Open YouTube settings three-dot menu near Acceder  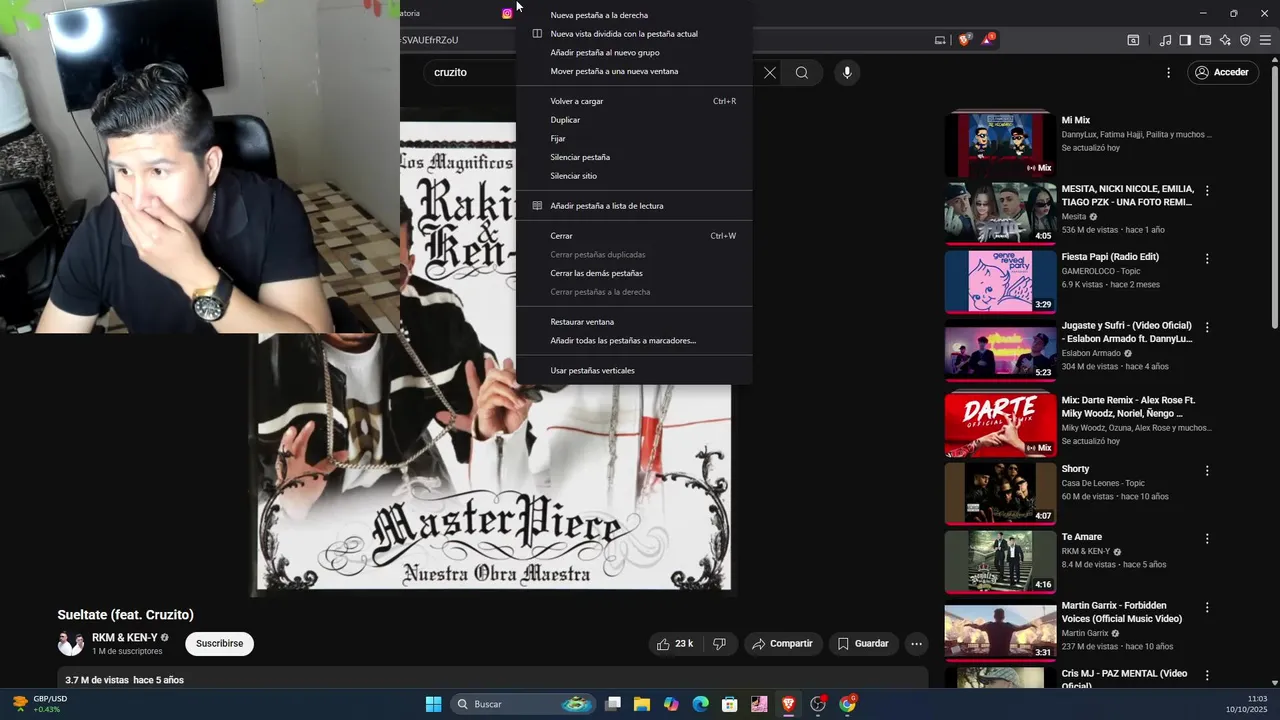point(1168,72)
